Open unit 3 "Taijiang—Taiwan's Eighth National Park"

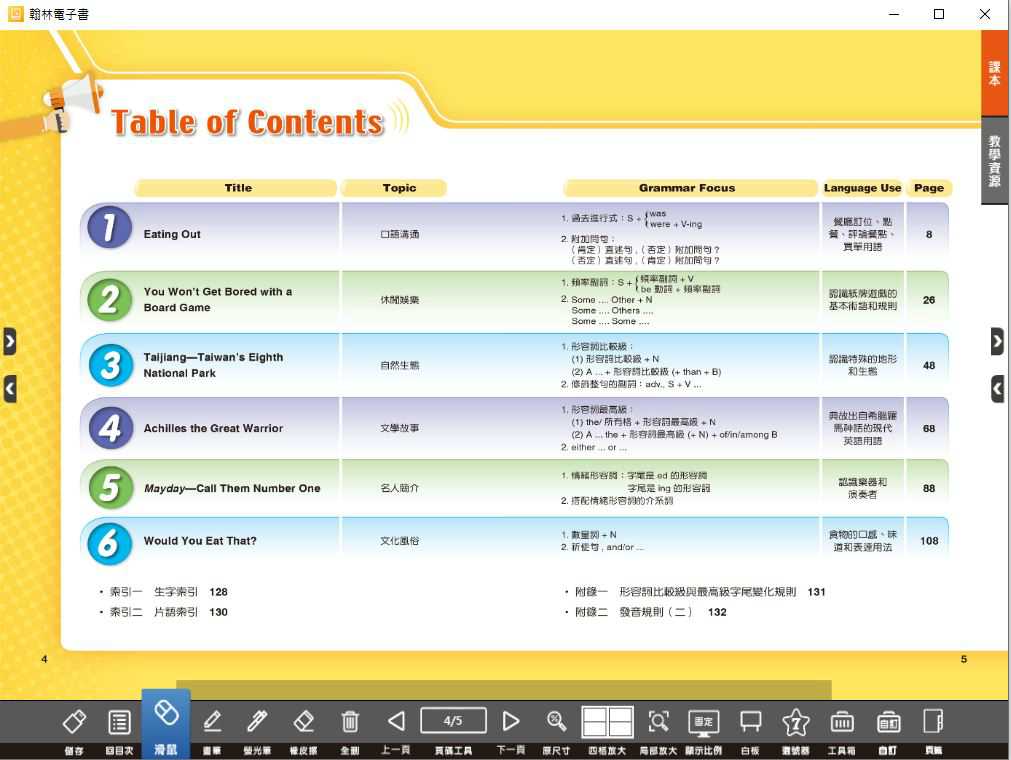point(213,365)
